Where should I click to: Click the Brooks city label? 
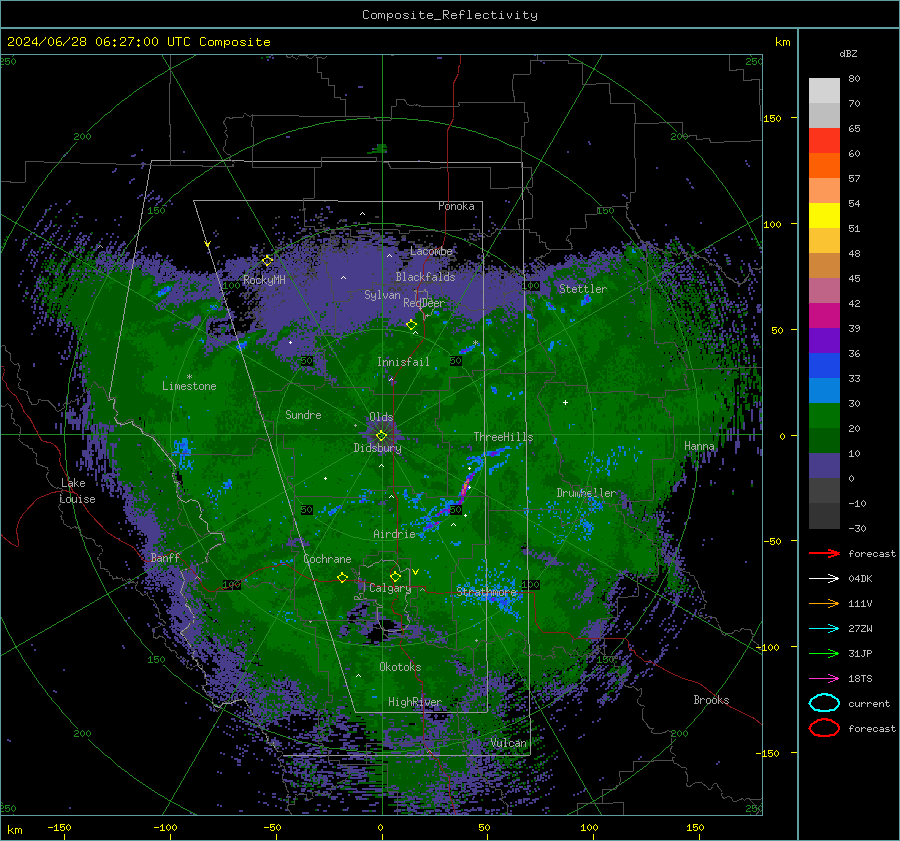click(x=711, y=700)
